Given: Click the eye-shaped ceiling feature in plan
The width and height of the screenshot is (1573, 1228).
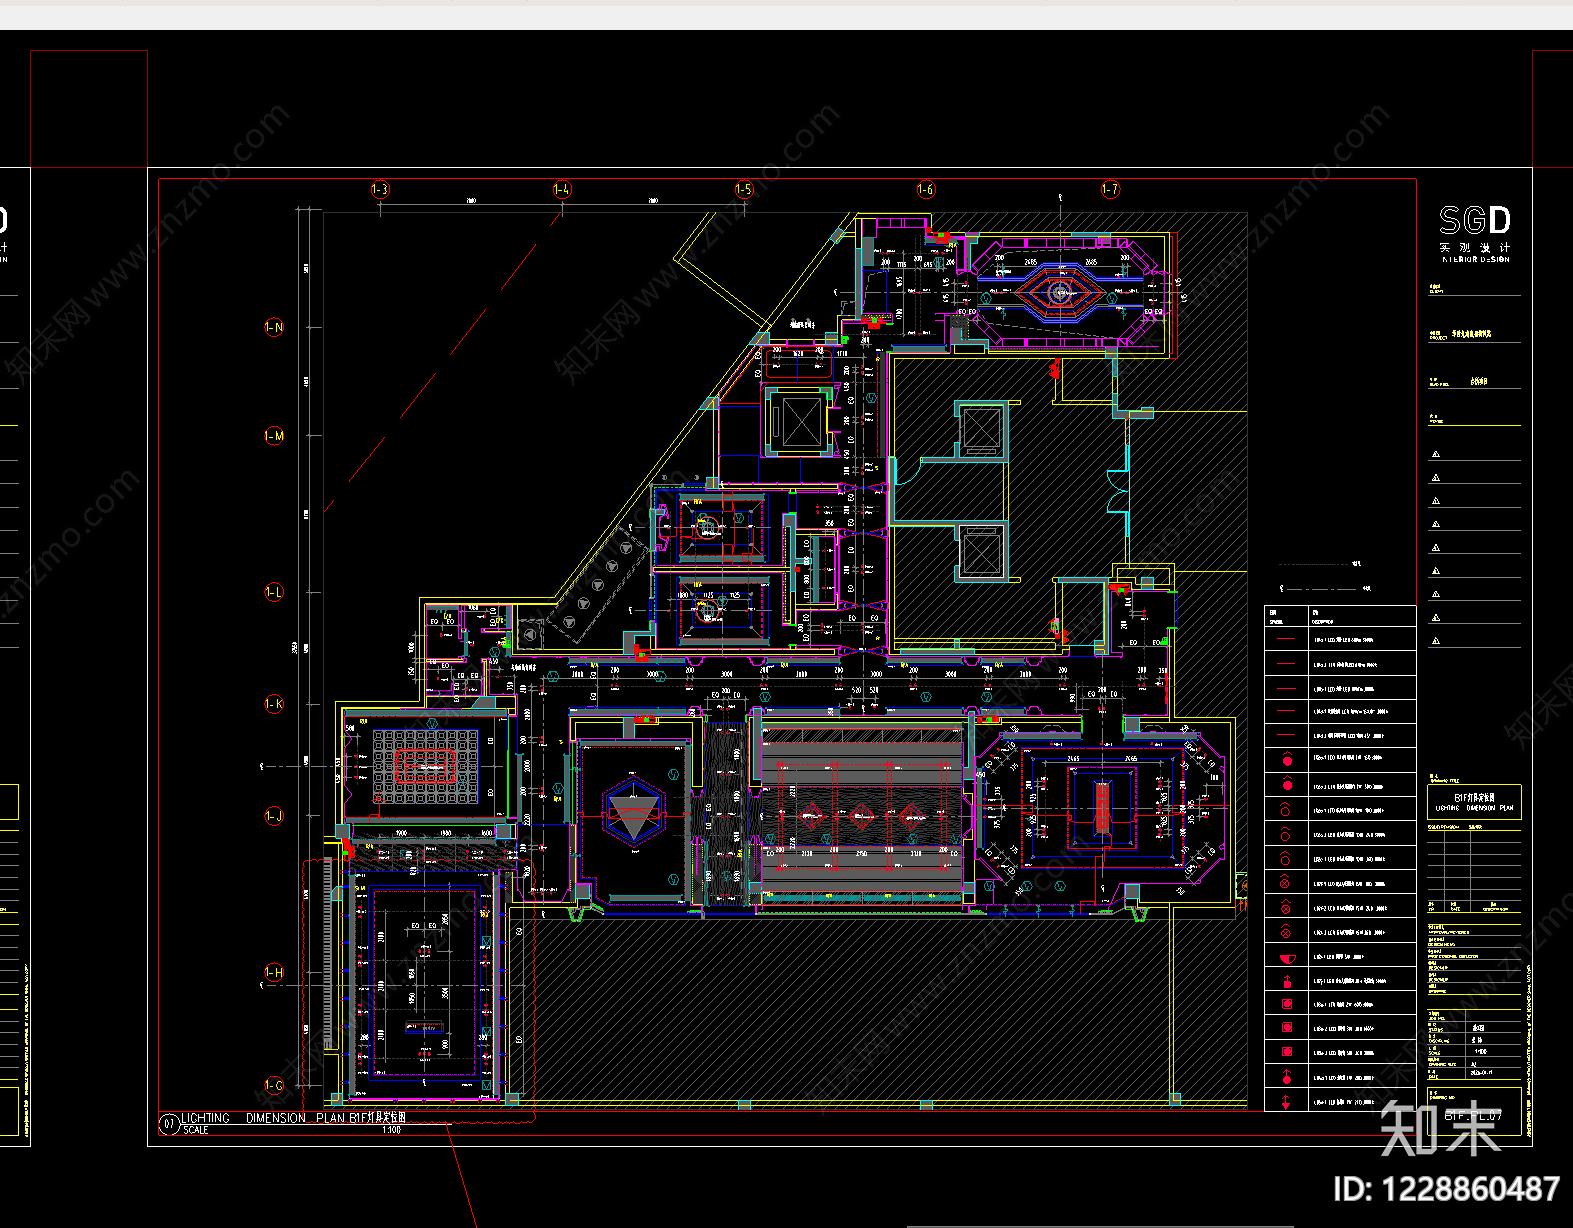Looking at the screenshot, I should pos(1059,292).
